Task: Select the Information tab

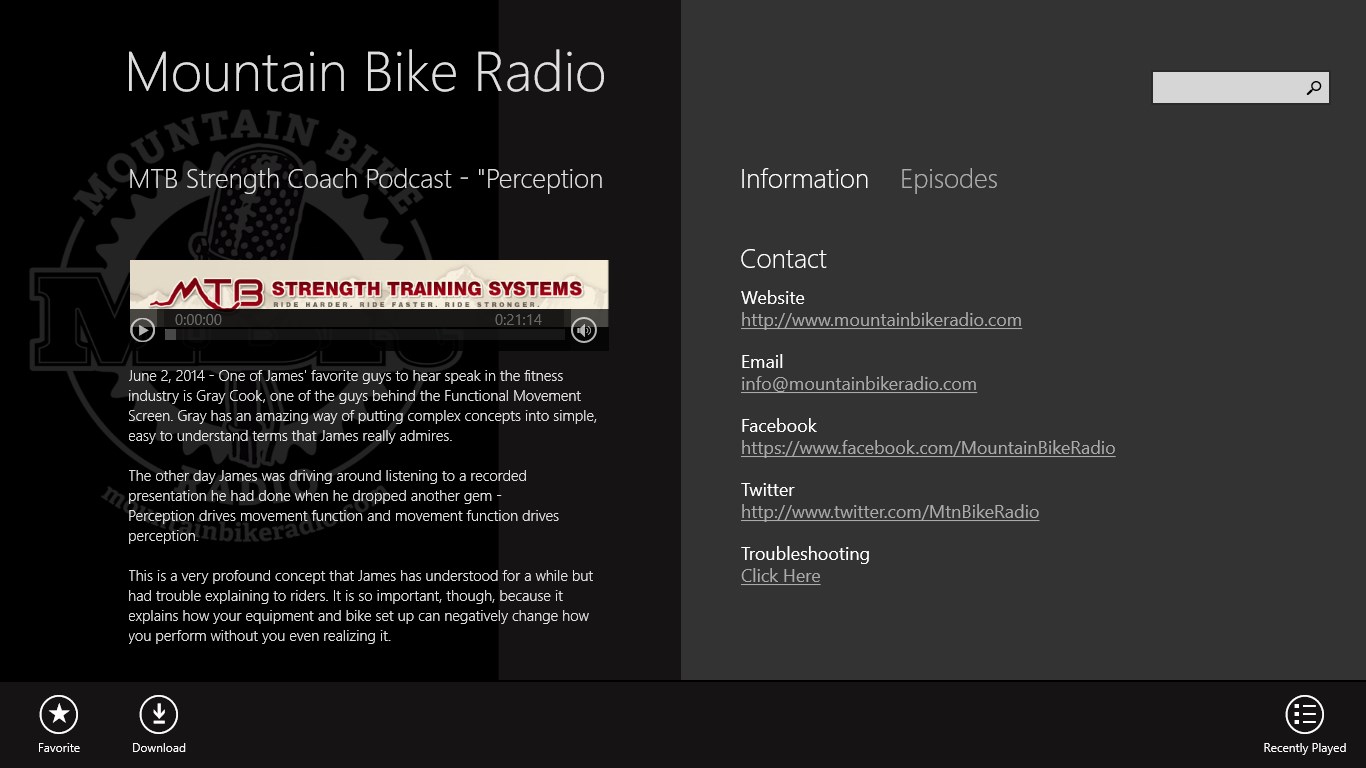Action: pyautogui.click(x=804, y=180)
